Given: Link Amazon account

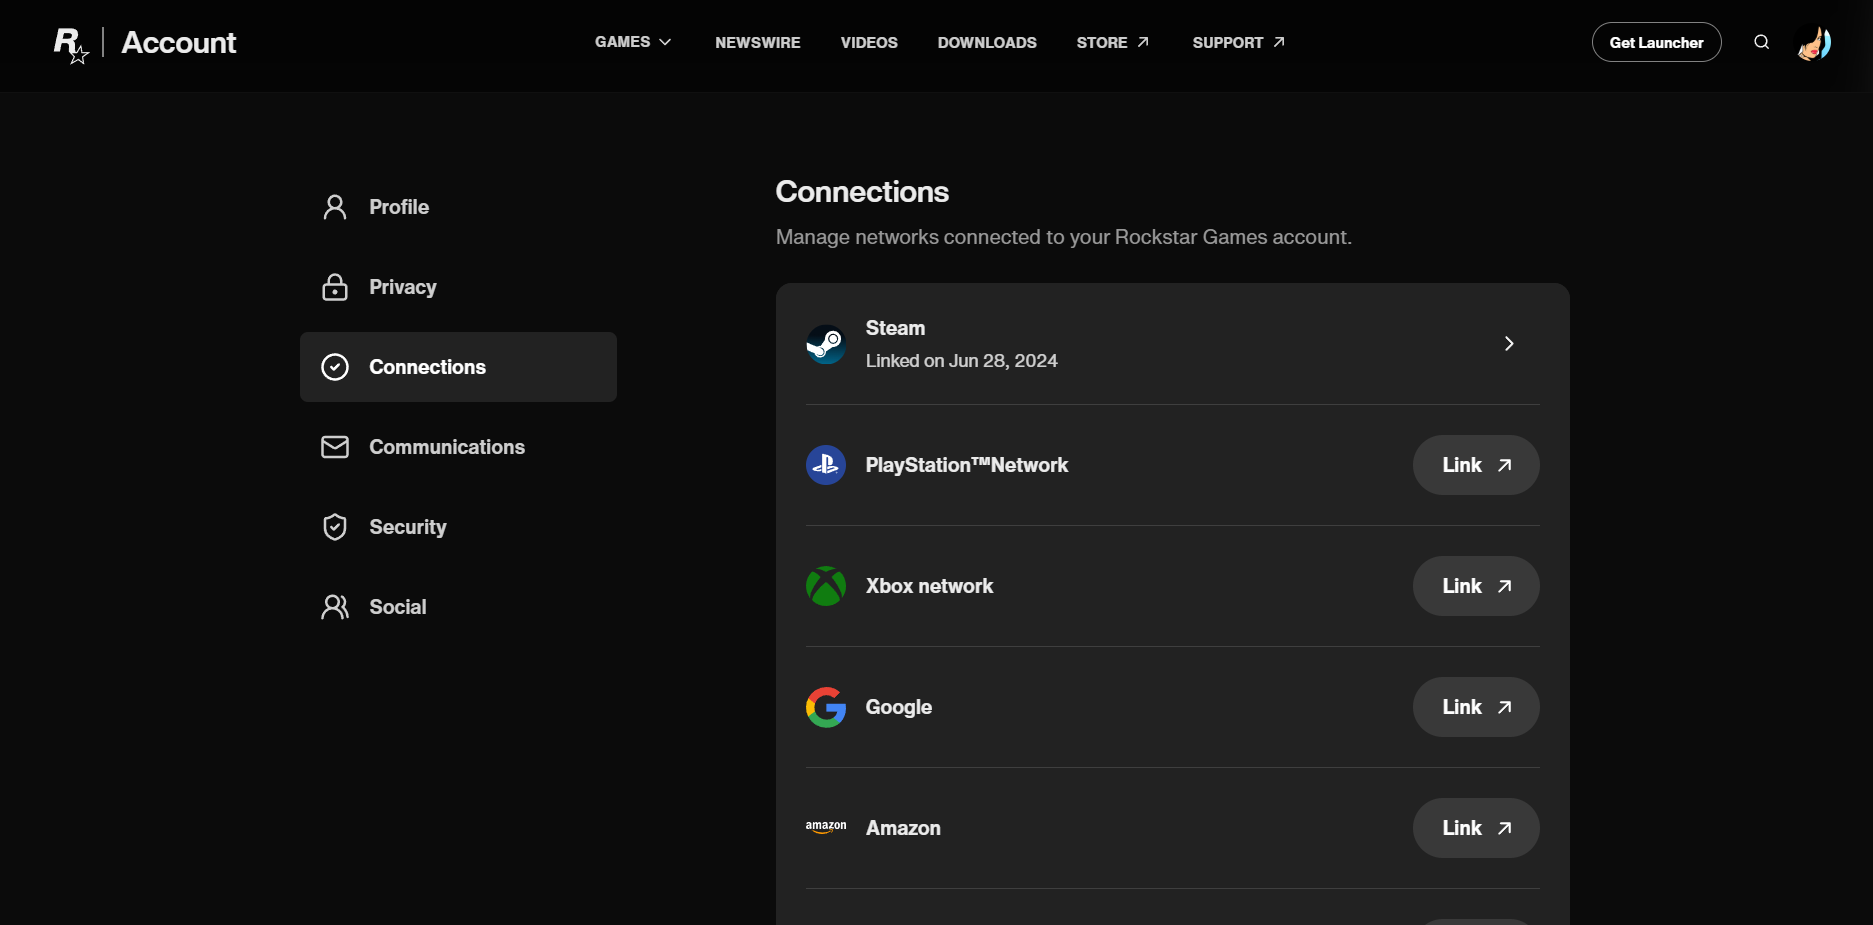Looking at the screenshot, I should [x=1476, y=828].
